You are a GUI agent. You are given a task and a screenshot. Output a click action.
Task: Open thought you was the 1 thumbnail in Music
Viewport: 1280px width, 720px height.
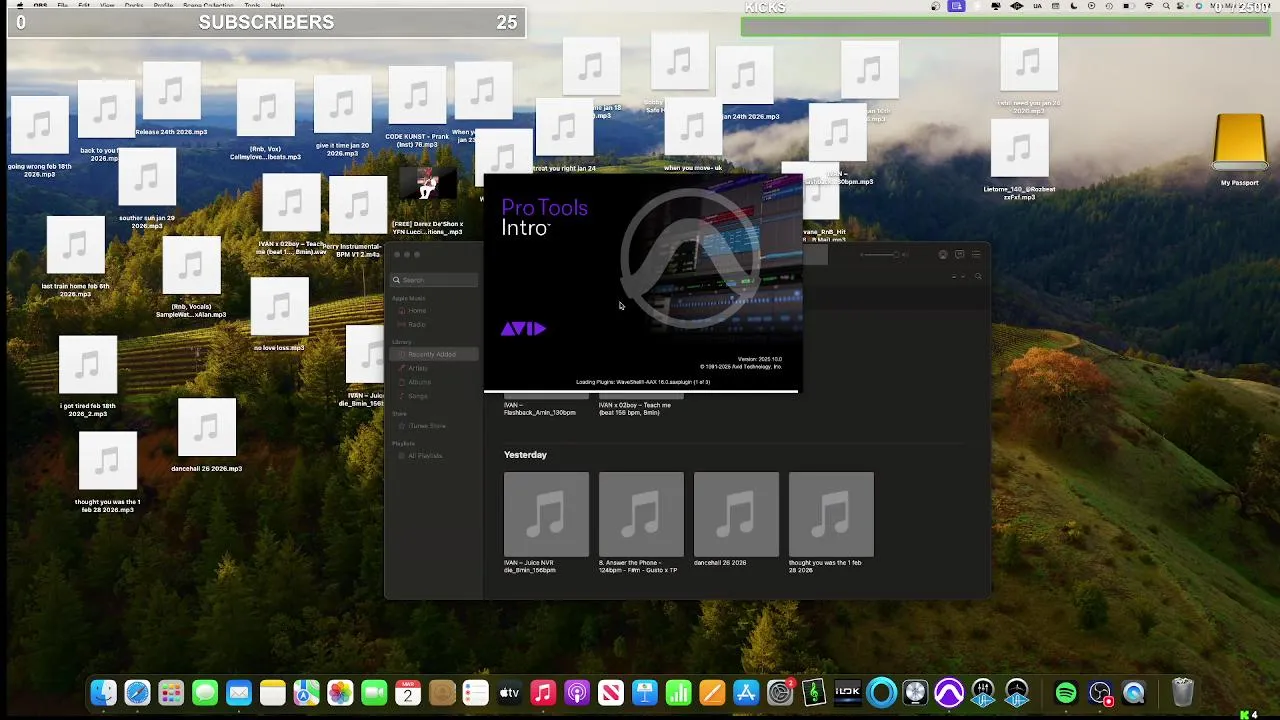(831, 514)
